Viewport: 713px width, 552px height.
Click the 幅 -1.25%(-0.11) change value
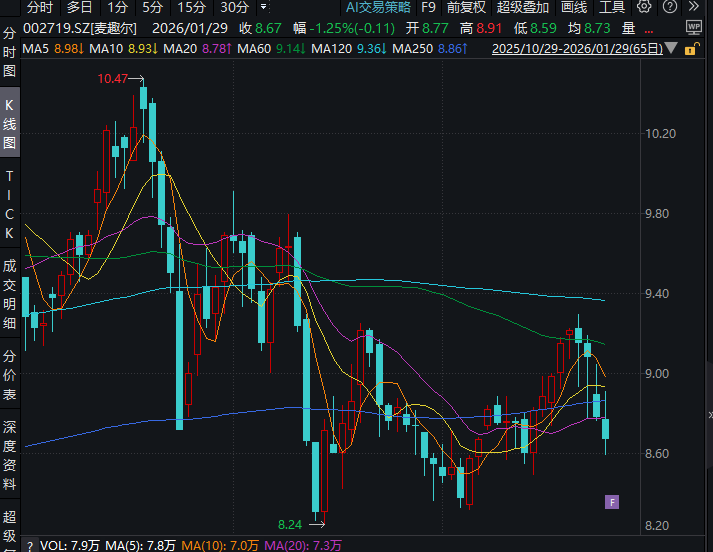tap(344, 29)
